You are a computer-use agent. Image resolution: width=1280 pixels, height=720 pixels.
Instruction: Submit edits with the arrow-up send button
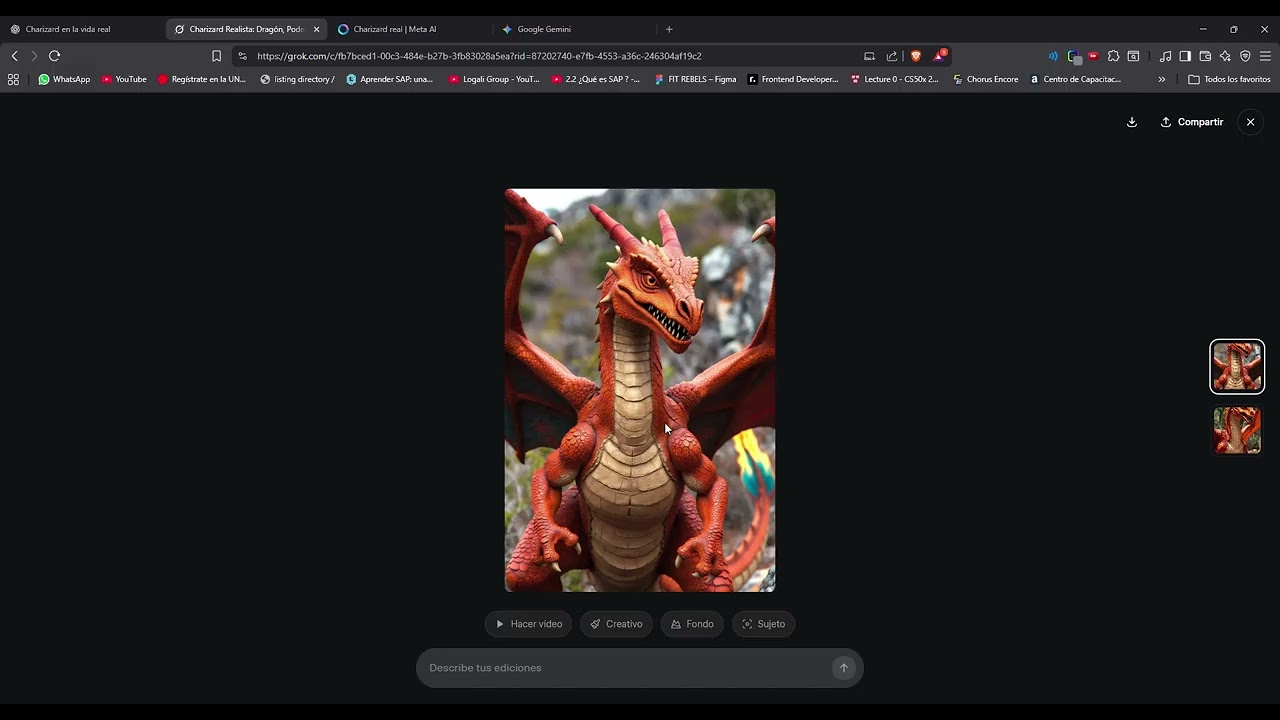pyautogui.click(x=843, y=668)
